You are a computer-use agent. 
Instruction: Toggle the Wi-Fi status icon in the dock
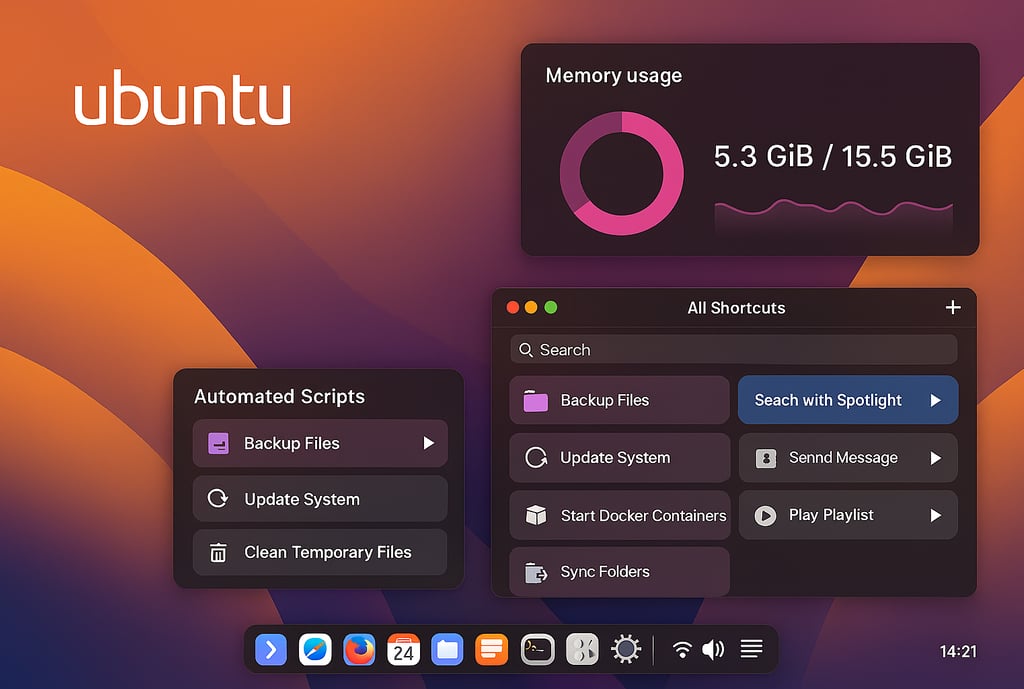coord(683,649)
